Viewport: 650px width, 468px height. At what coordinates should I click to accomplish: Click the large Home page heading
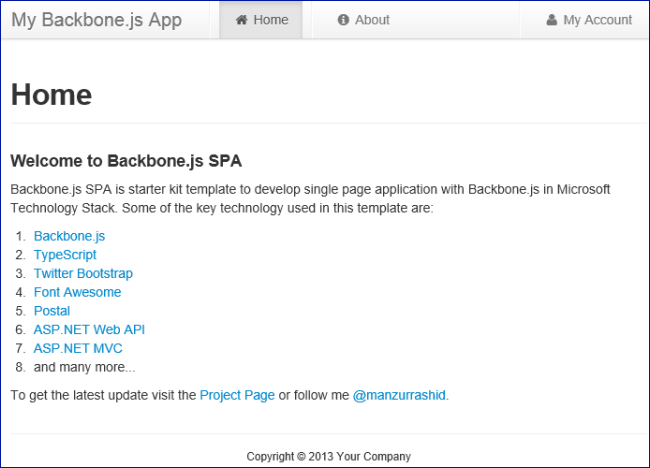pos(51,95)
